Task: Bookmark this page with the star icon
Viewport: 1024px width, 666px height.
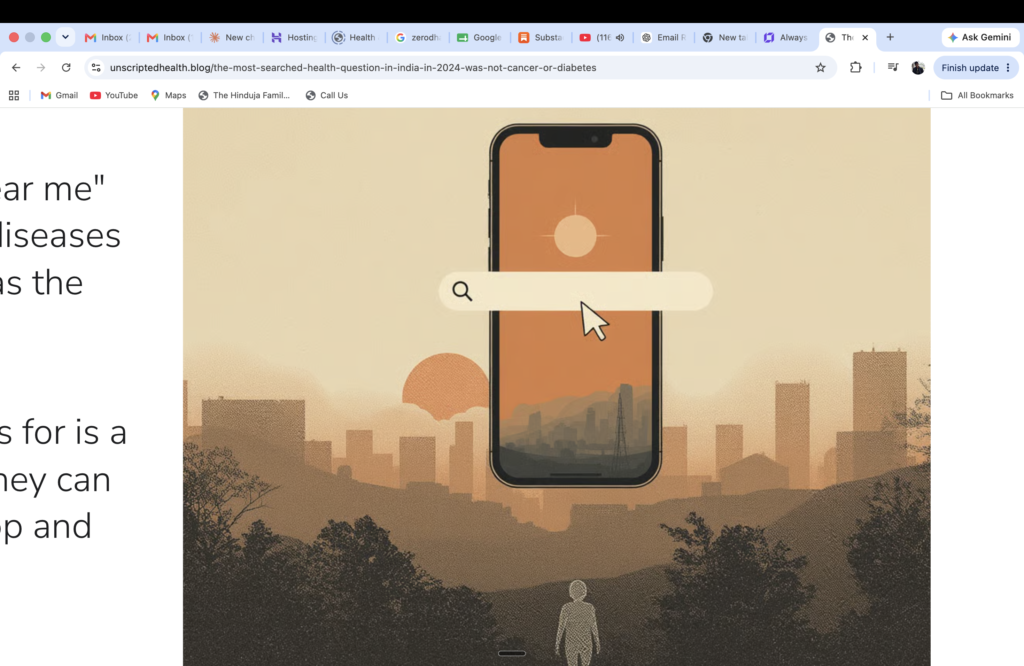Action: coord(820,67)
